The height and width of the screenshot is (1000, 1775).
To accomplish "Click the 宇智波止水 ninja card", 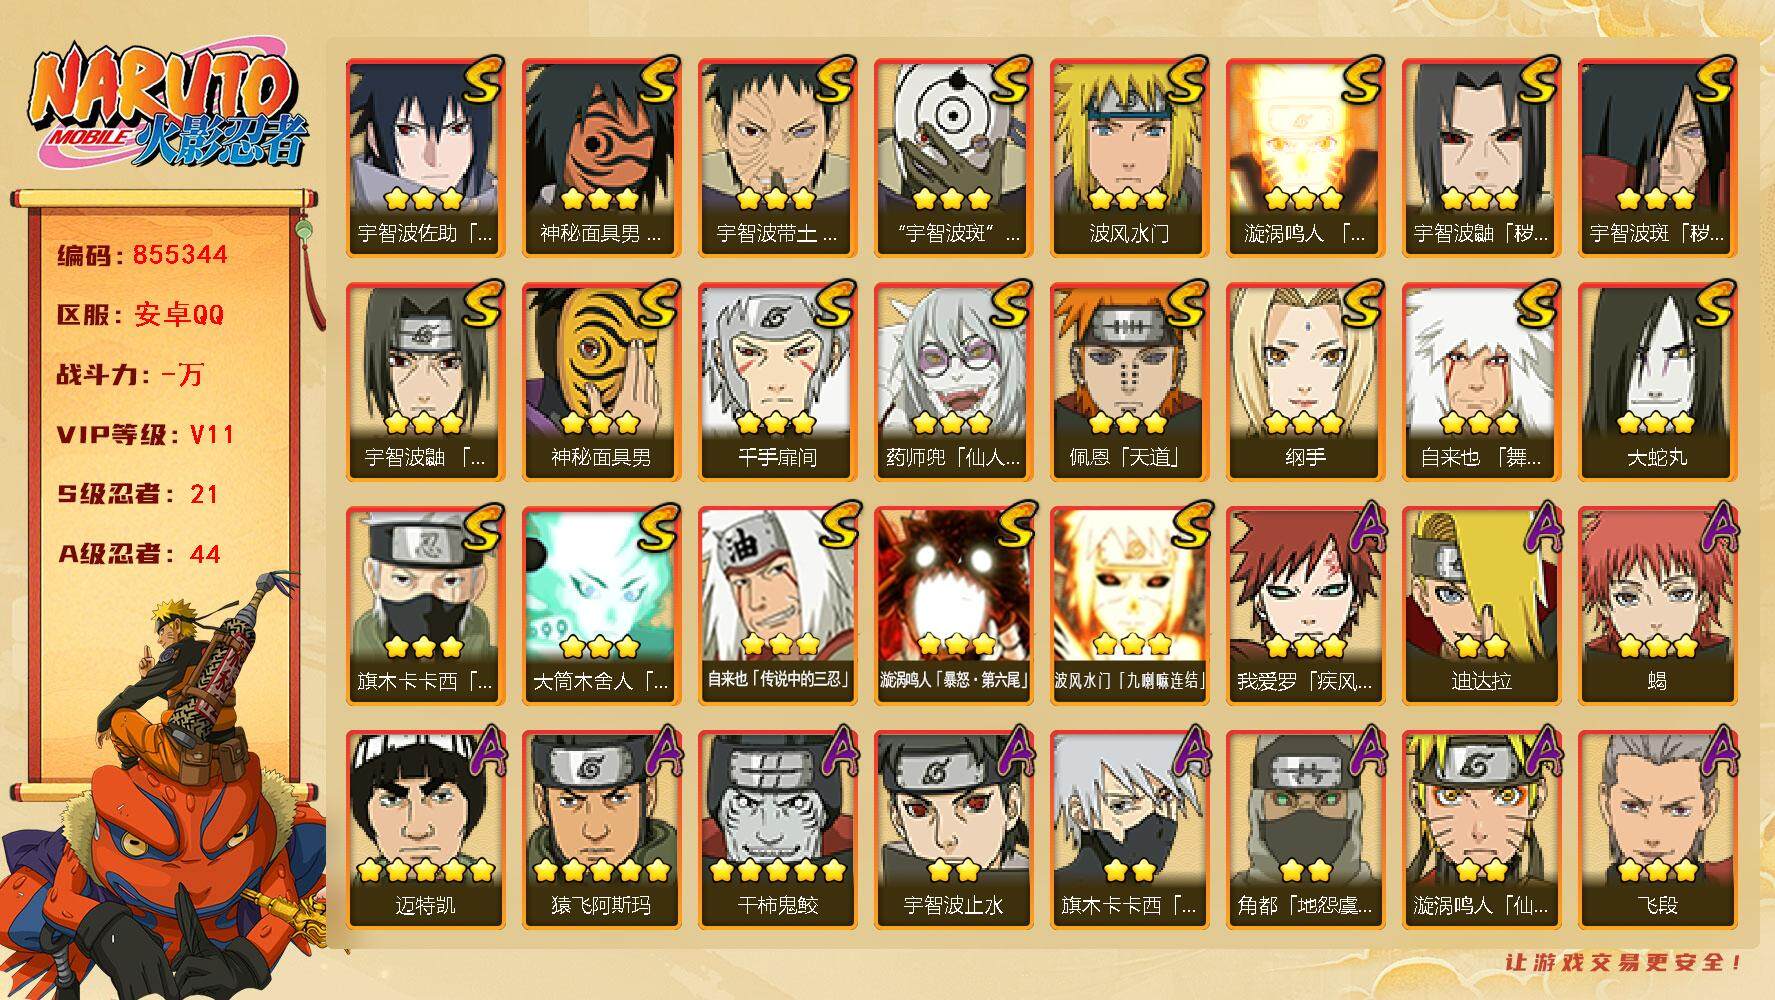I will [x=953, y=829].
